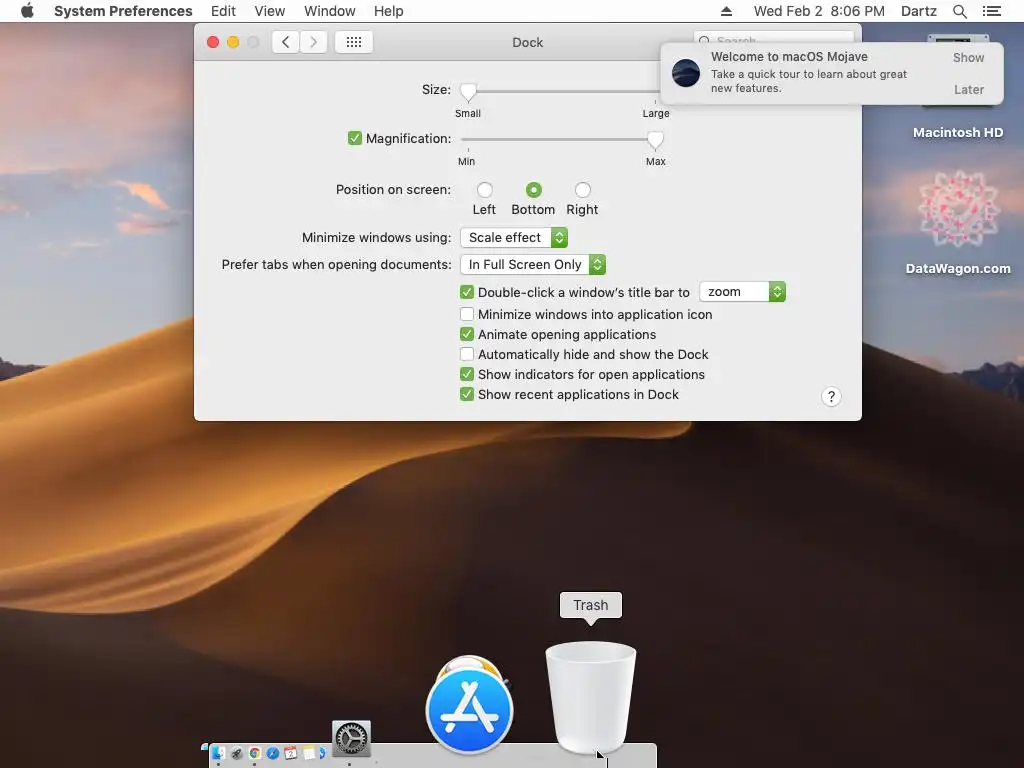Select Left dock position
1024x768 pixels.
[485, 190]
